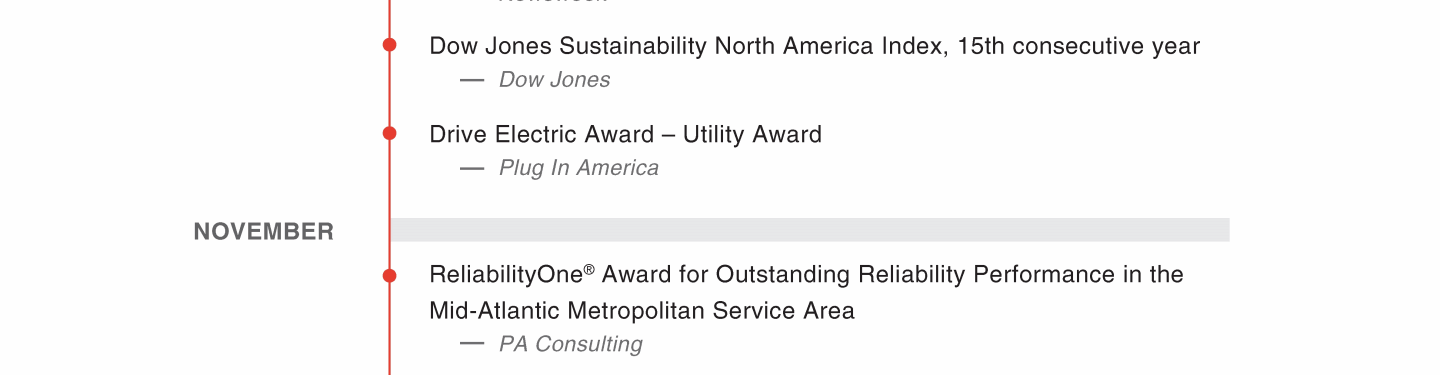Click the registered trademark symbol after ReliabilityOne

(589, 269)
